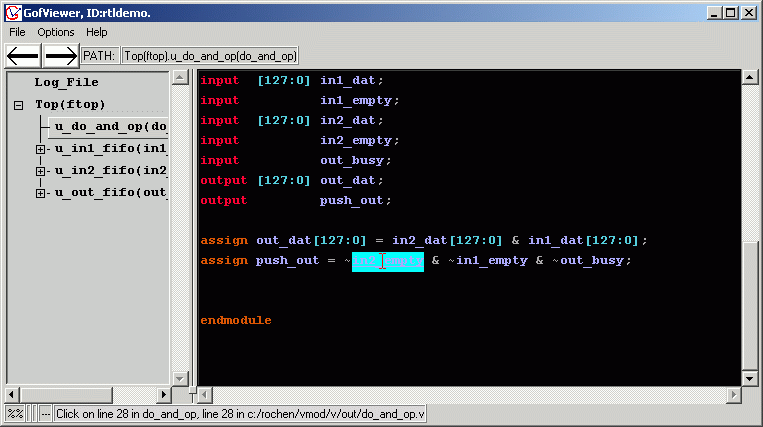Click push_out in its output declaration
Viewport: 763px width, 427px height.
click(x=351, y=200)
